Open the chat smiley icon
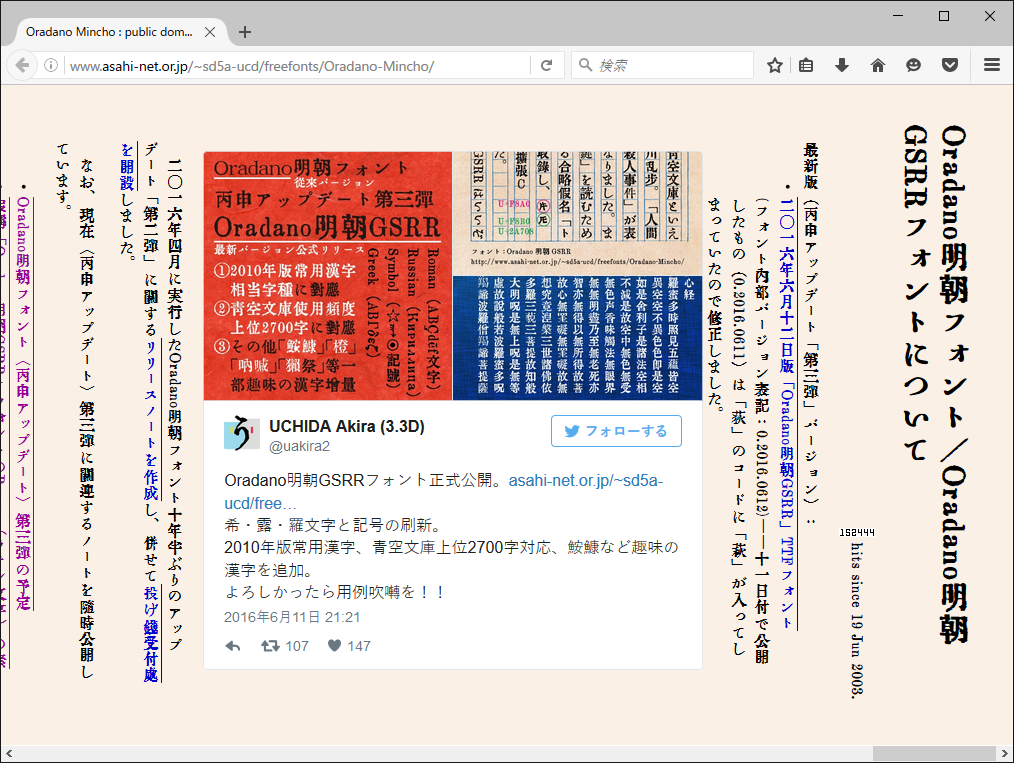Viewport: 1014px width, 763px height. coord(913,65)
